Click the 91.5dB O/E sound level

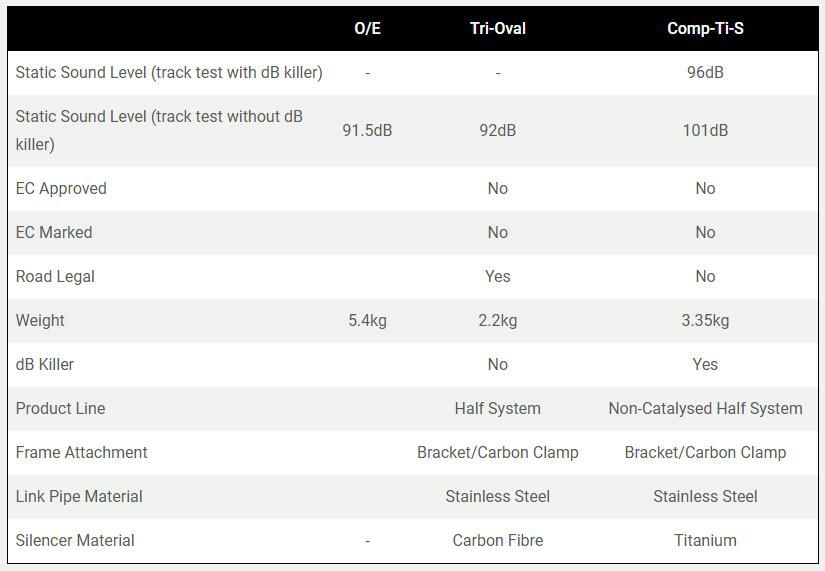coord(367,130)
